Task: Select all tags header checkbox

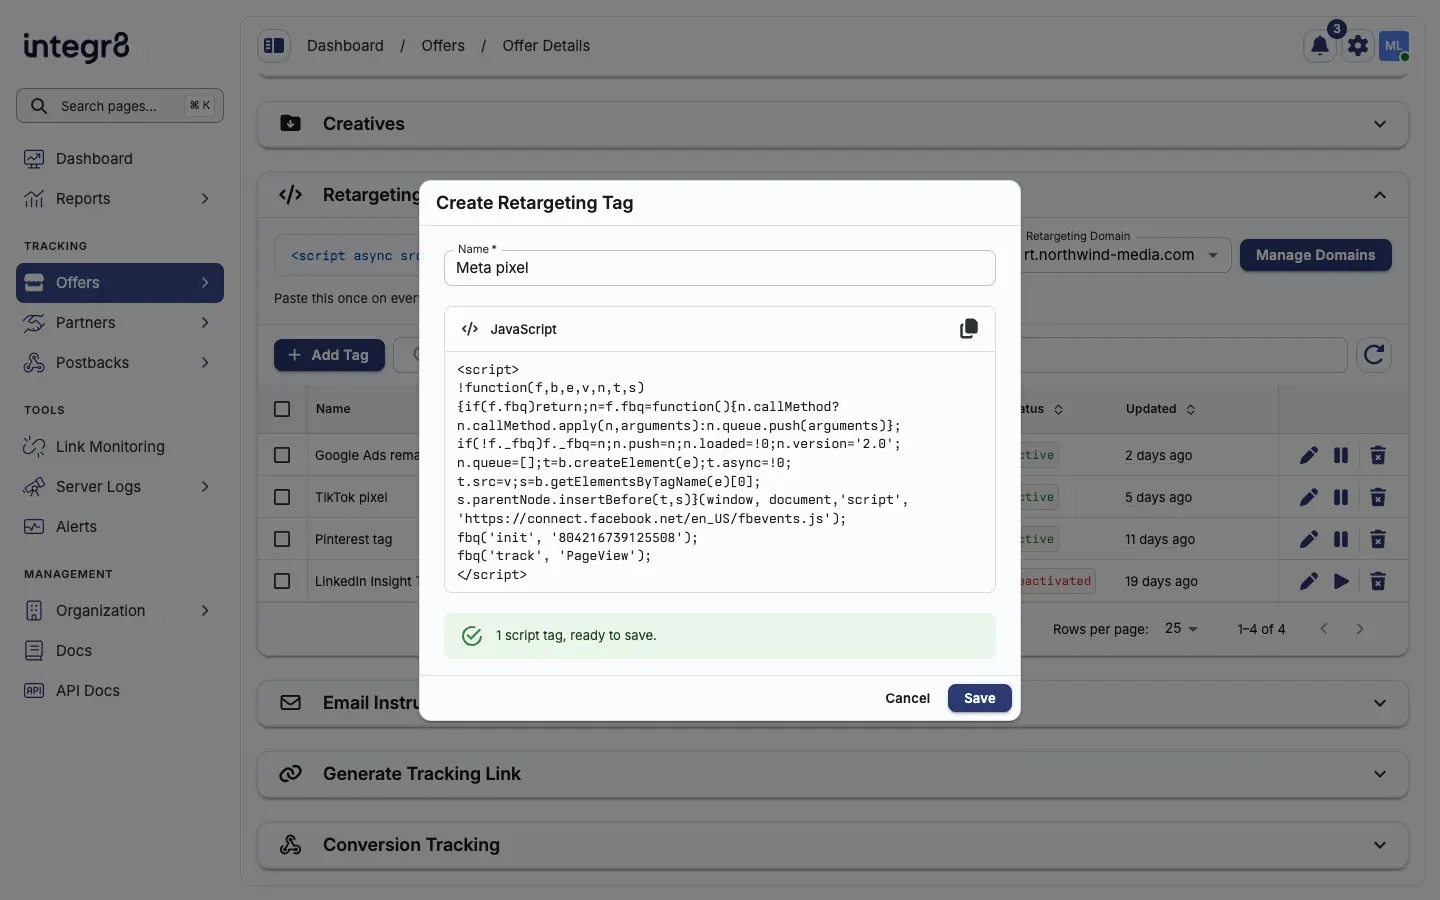Action: [x=282, y=409]
